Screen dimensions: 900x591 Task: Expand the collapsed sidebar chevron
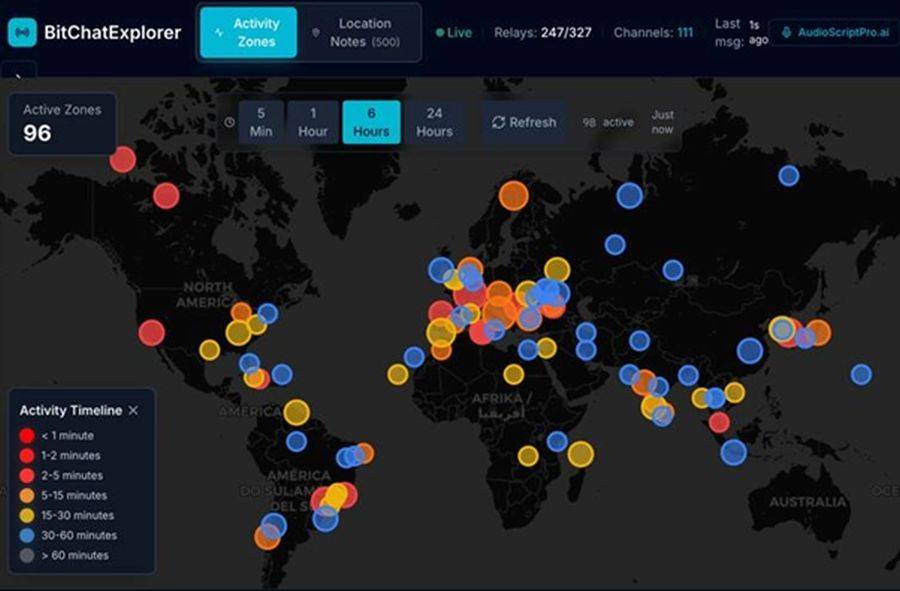[x=19, y=74]
